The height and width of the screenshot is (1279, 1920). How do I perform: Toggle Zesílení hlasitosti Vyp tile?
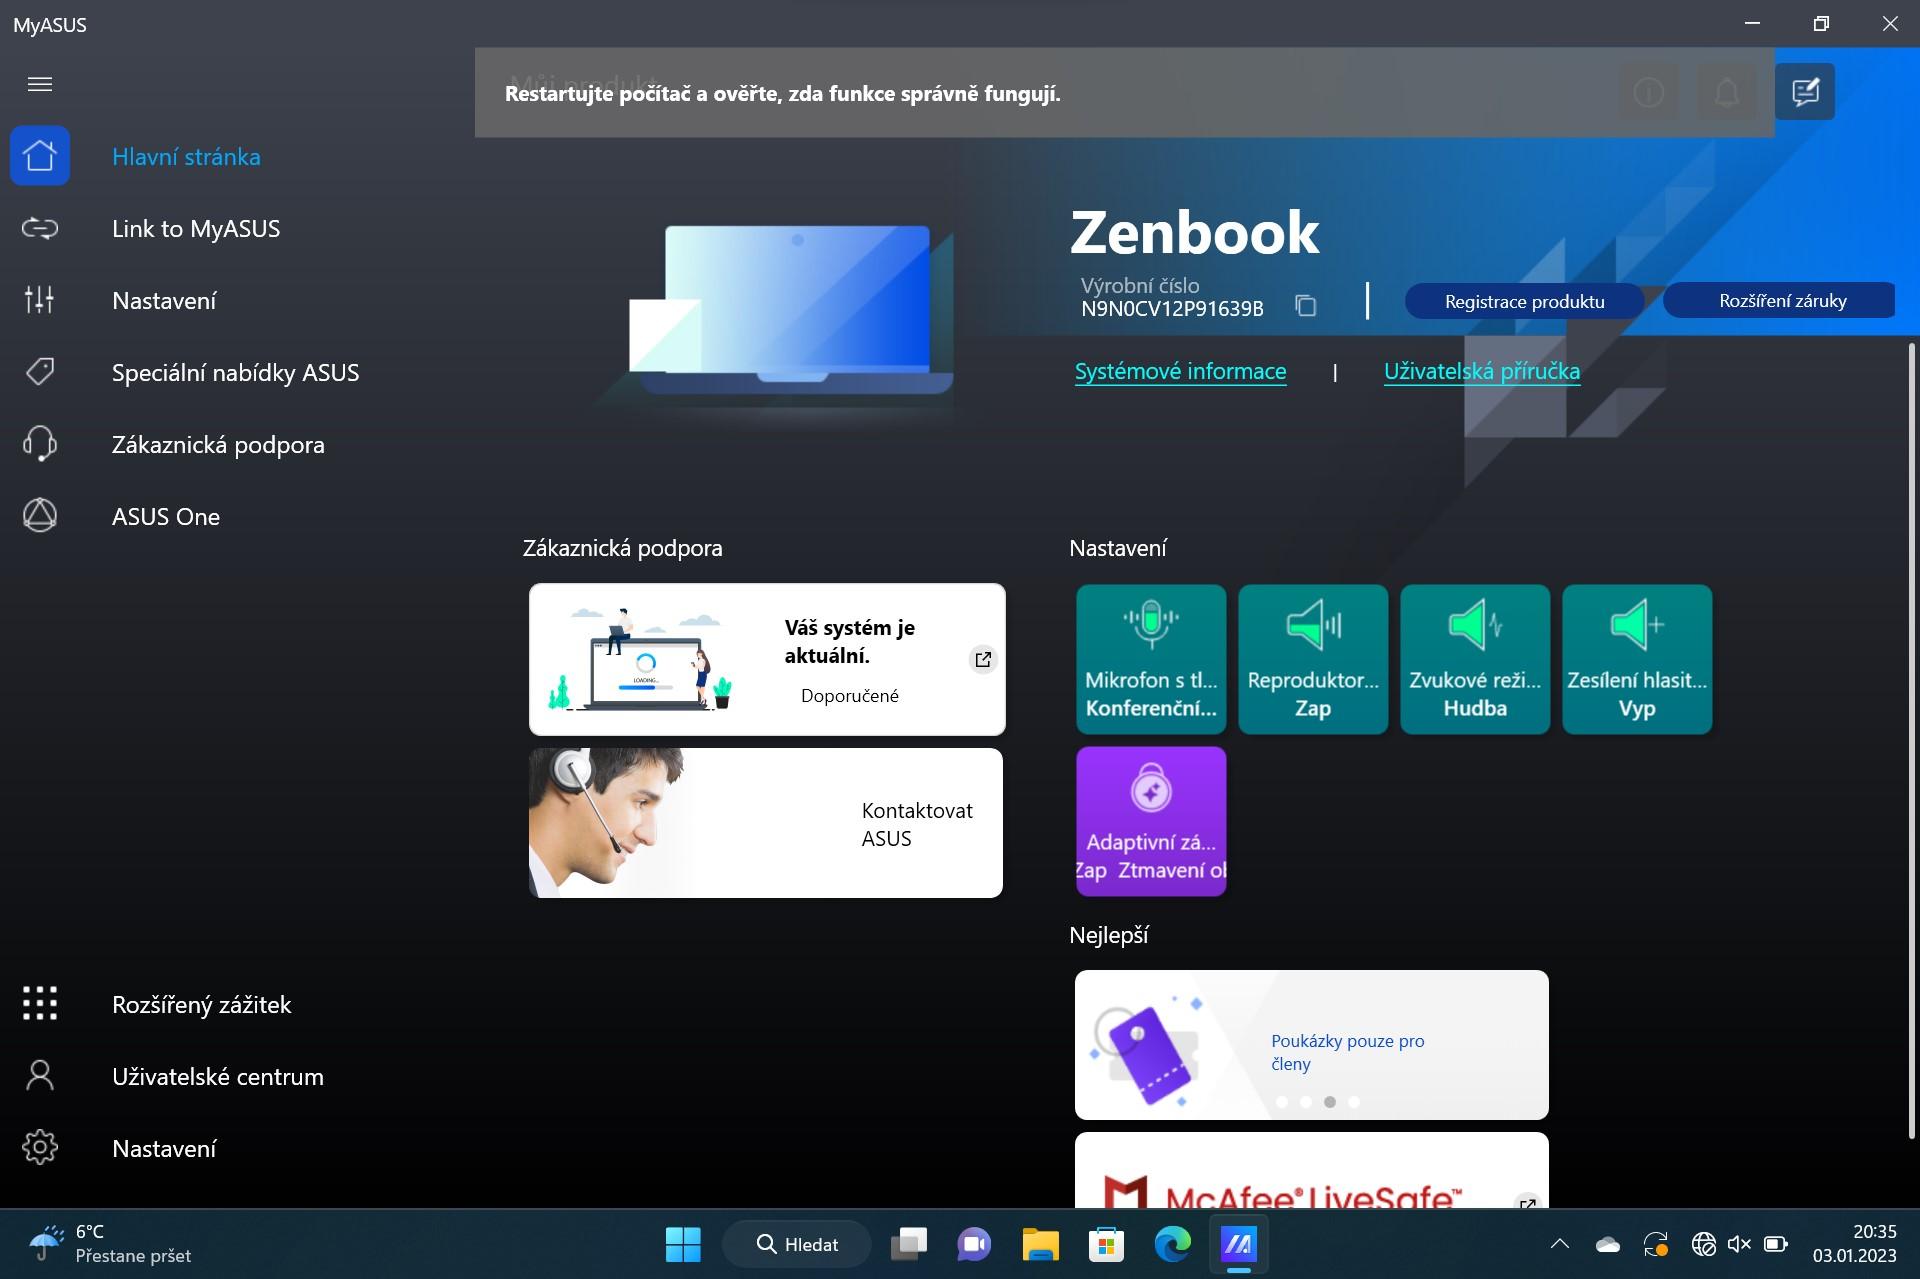1637,659
